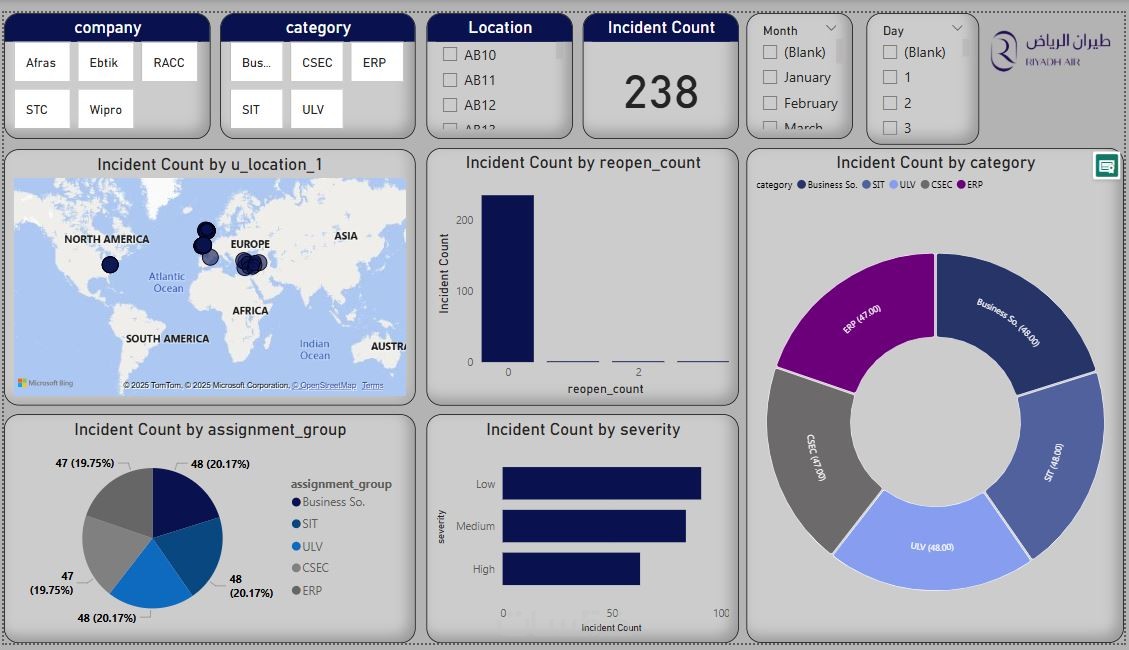The image size is (1129, 650).
Task: Click Business So. legend swatch in category chart
Action: click(801, 185)
